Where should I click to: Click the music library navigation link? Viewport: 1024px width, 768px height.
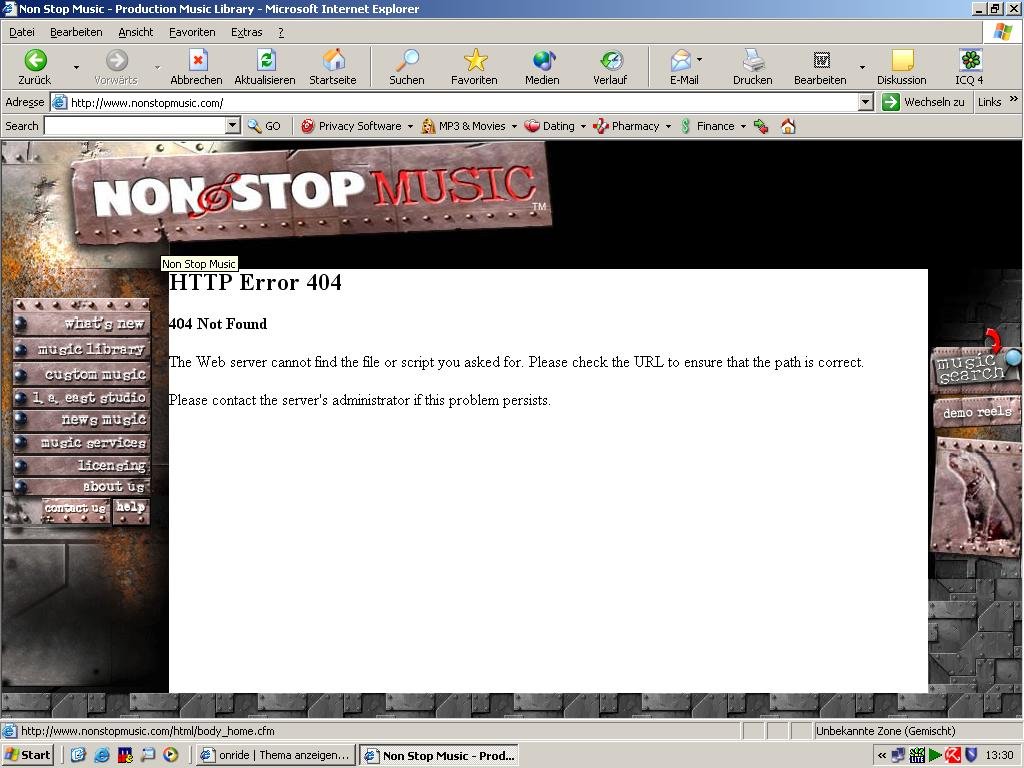point(90,349)
